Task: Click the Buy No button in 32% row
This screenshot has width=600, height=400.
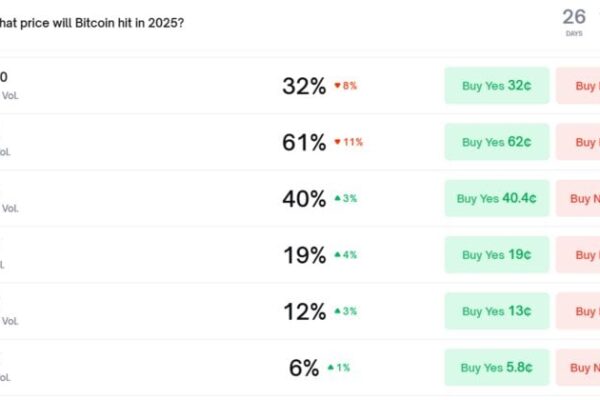Action: point(580,86)
